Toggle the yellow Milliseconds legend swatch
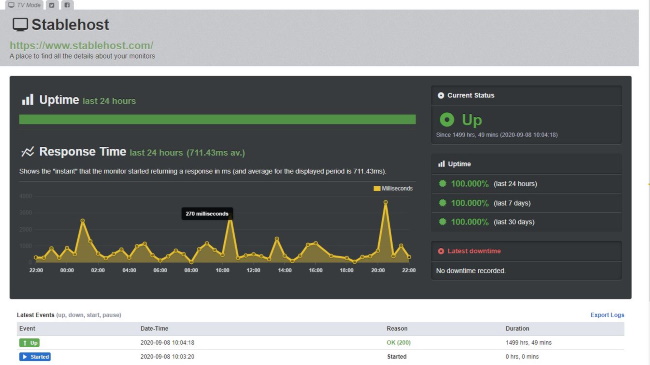 click(x=377, y=188)
